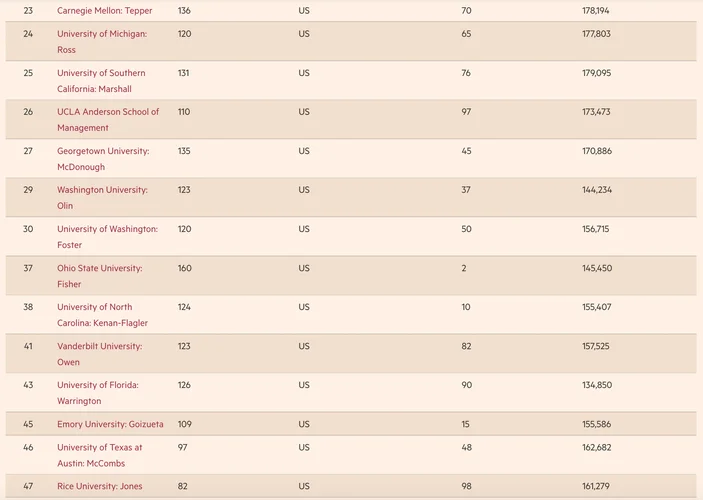The height and width of the screenshot is (500, 703).
Task: Open University of Washington: Foster link
Action: [x=107, y=237]
